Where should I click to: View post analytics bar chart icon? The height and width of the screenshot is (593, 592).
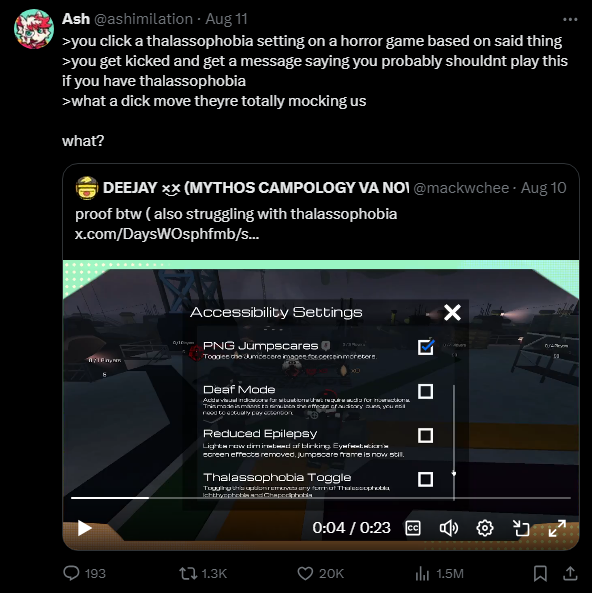tap(422, 573)
